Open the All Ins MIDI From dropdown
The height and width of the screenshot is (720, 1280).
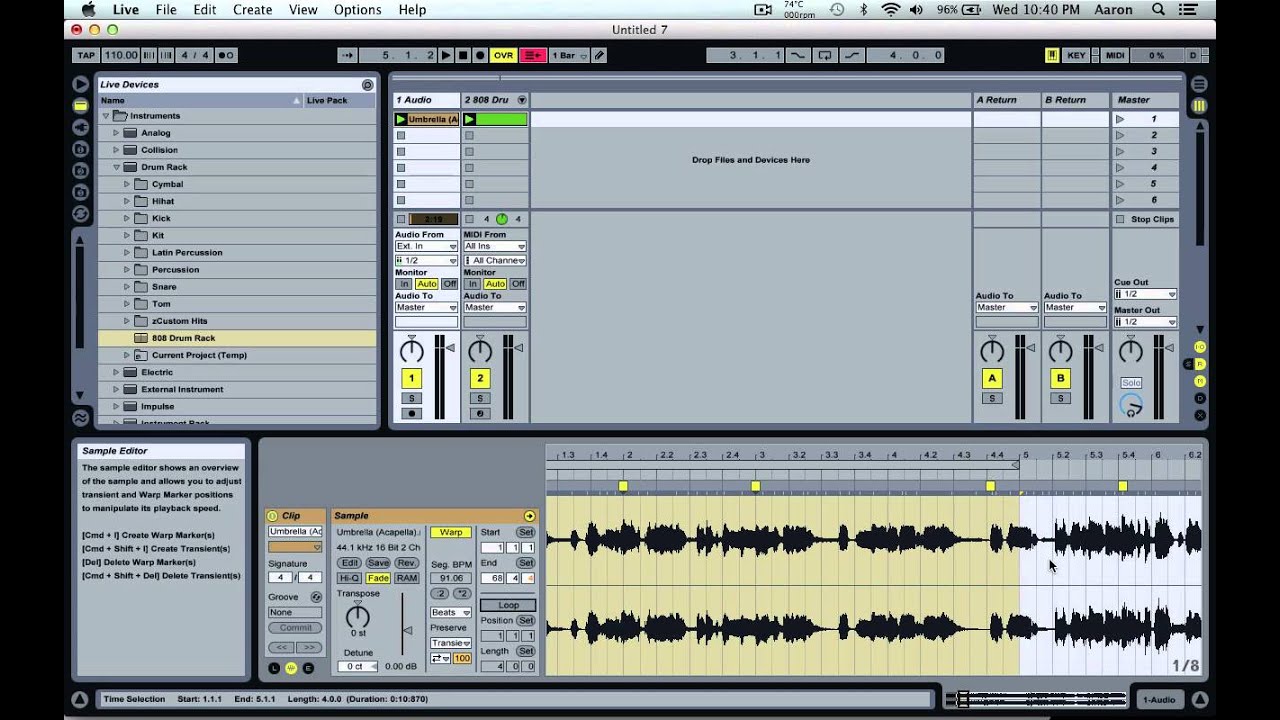pyautogui.click(x=495, y=246)
